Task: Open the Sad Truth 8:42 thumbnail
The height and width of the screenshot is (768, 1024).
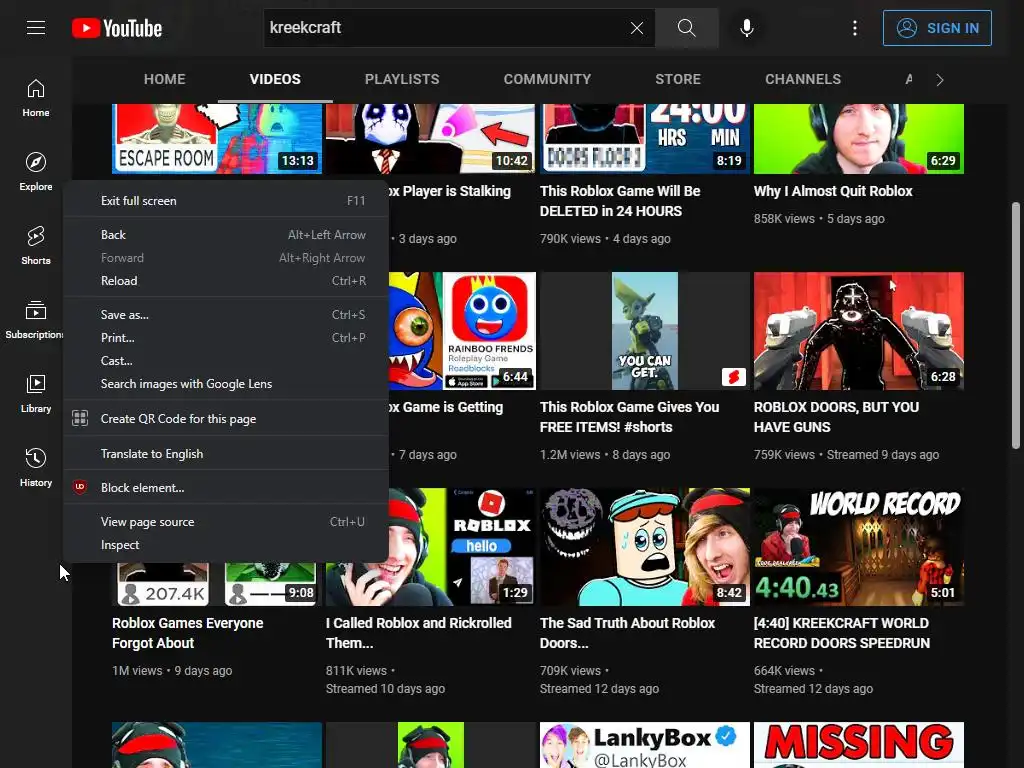Action: 645,547
